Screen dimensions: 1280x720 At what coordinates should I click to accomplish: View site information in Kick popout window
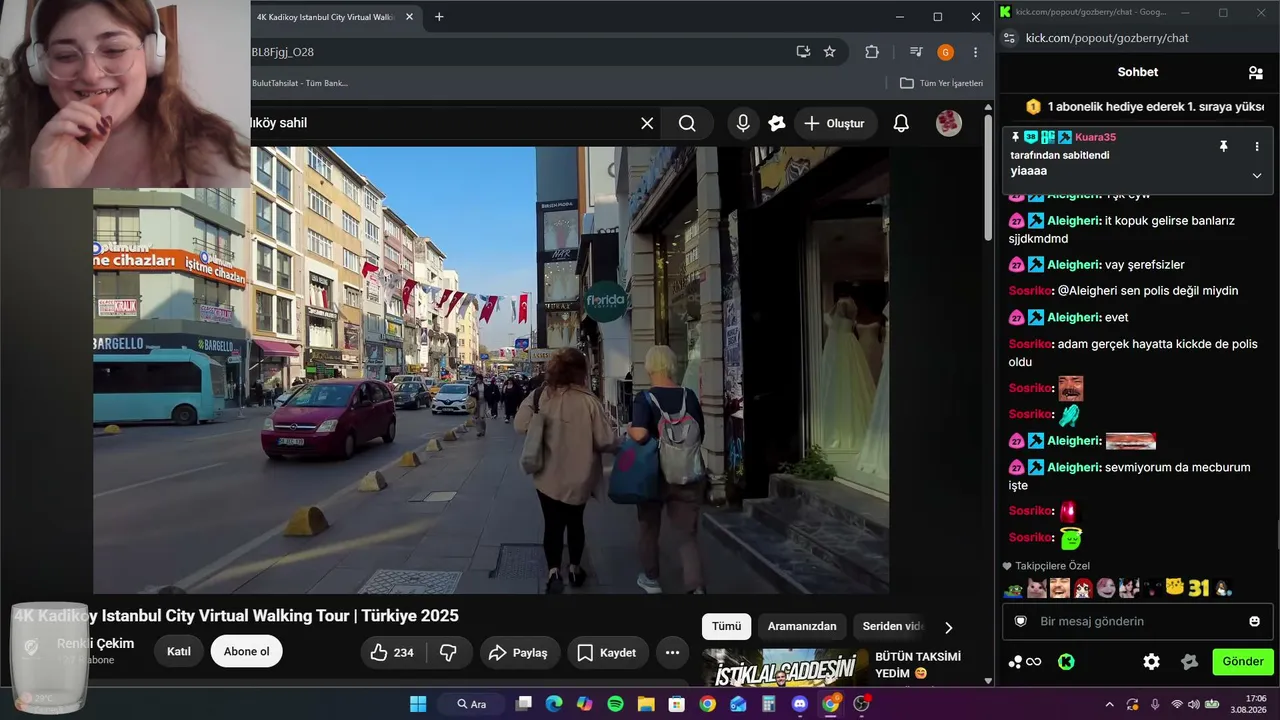tap(1008, 38)
